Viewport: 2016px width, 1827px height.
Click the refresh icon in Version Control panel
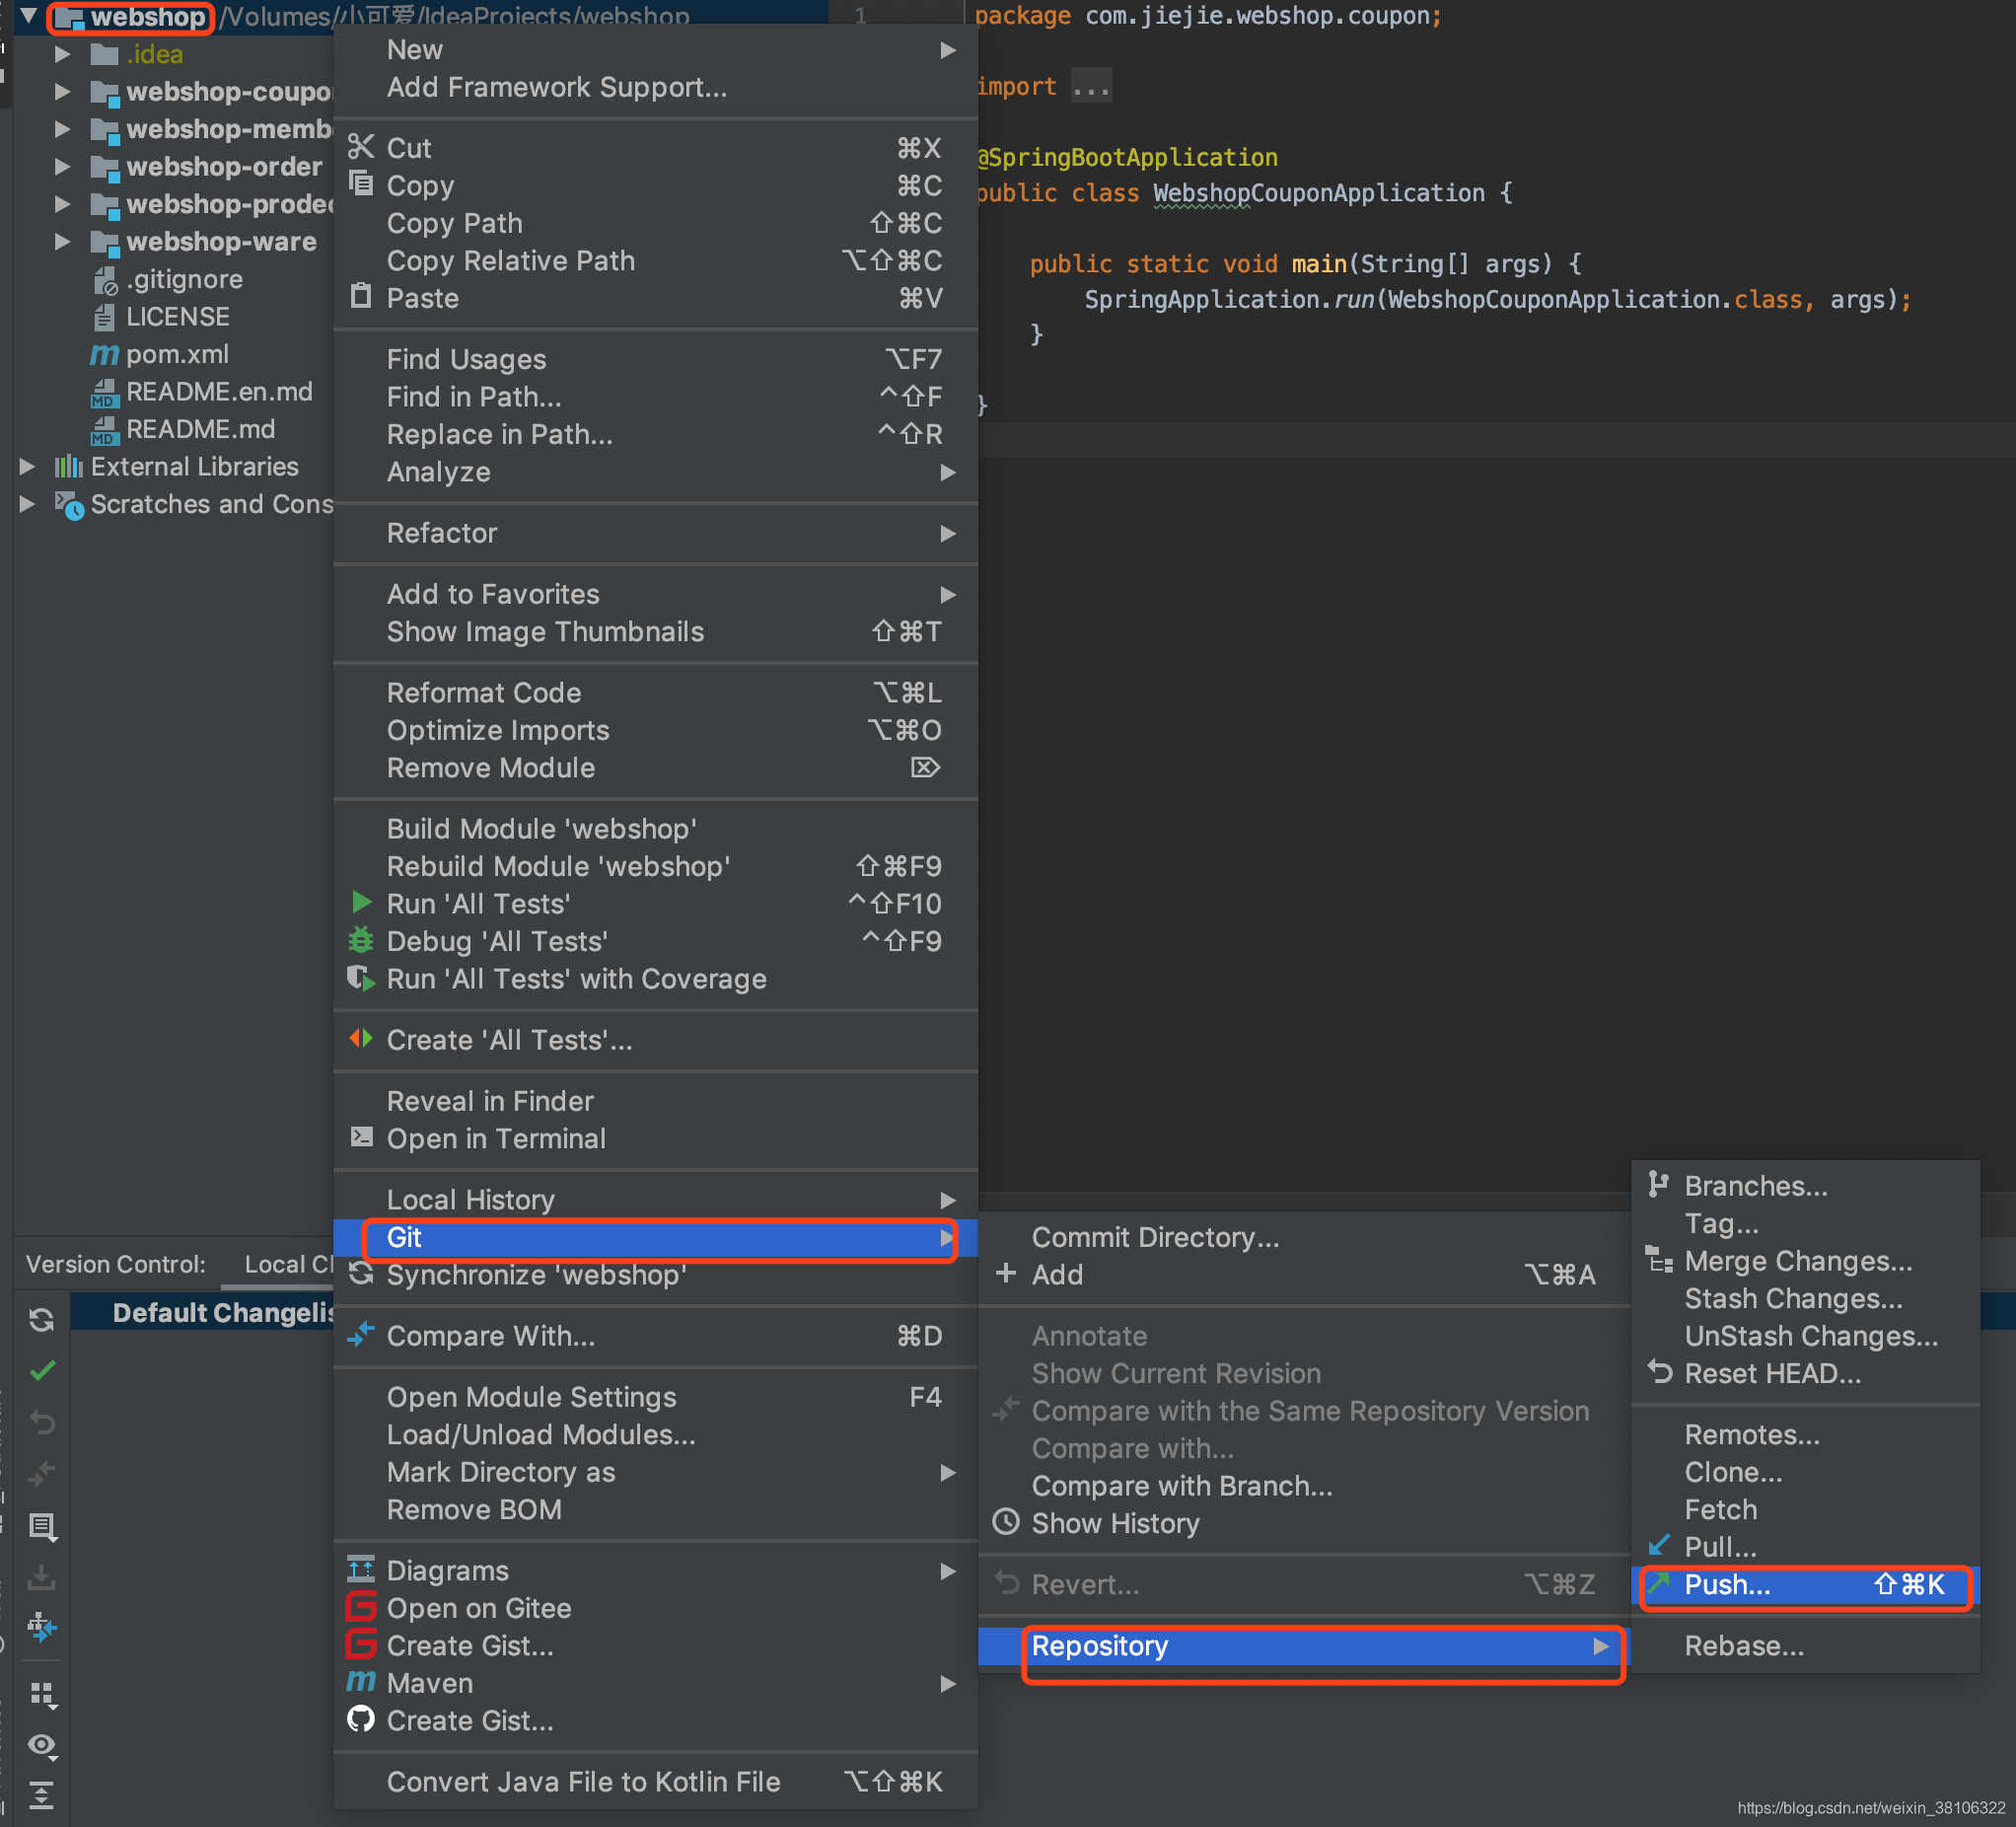click(42, 1320)
